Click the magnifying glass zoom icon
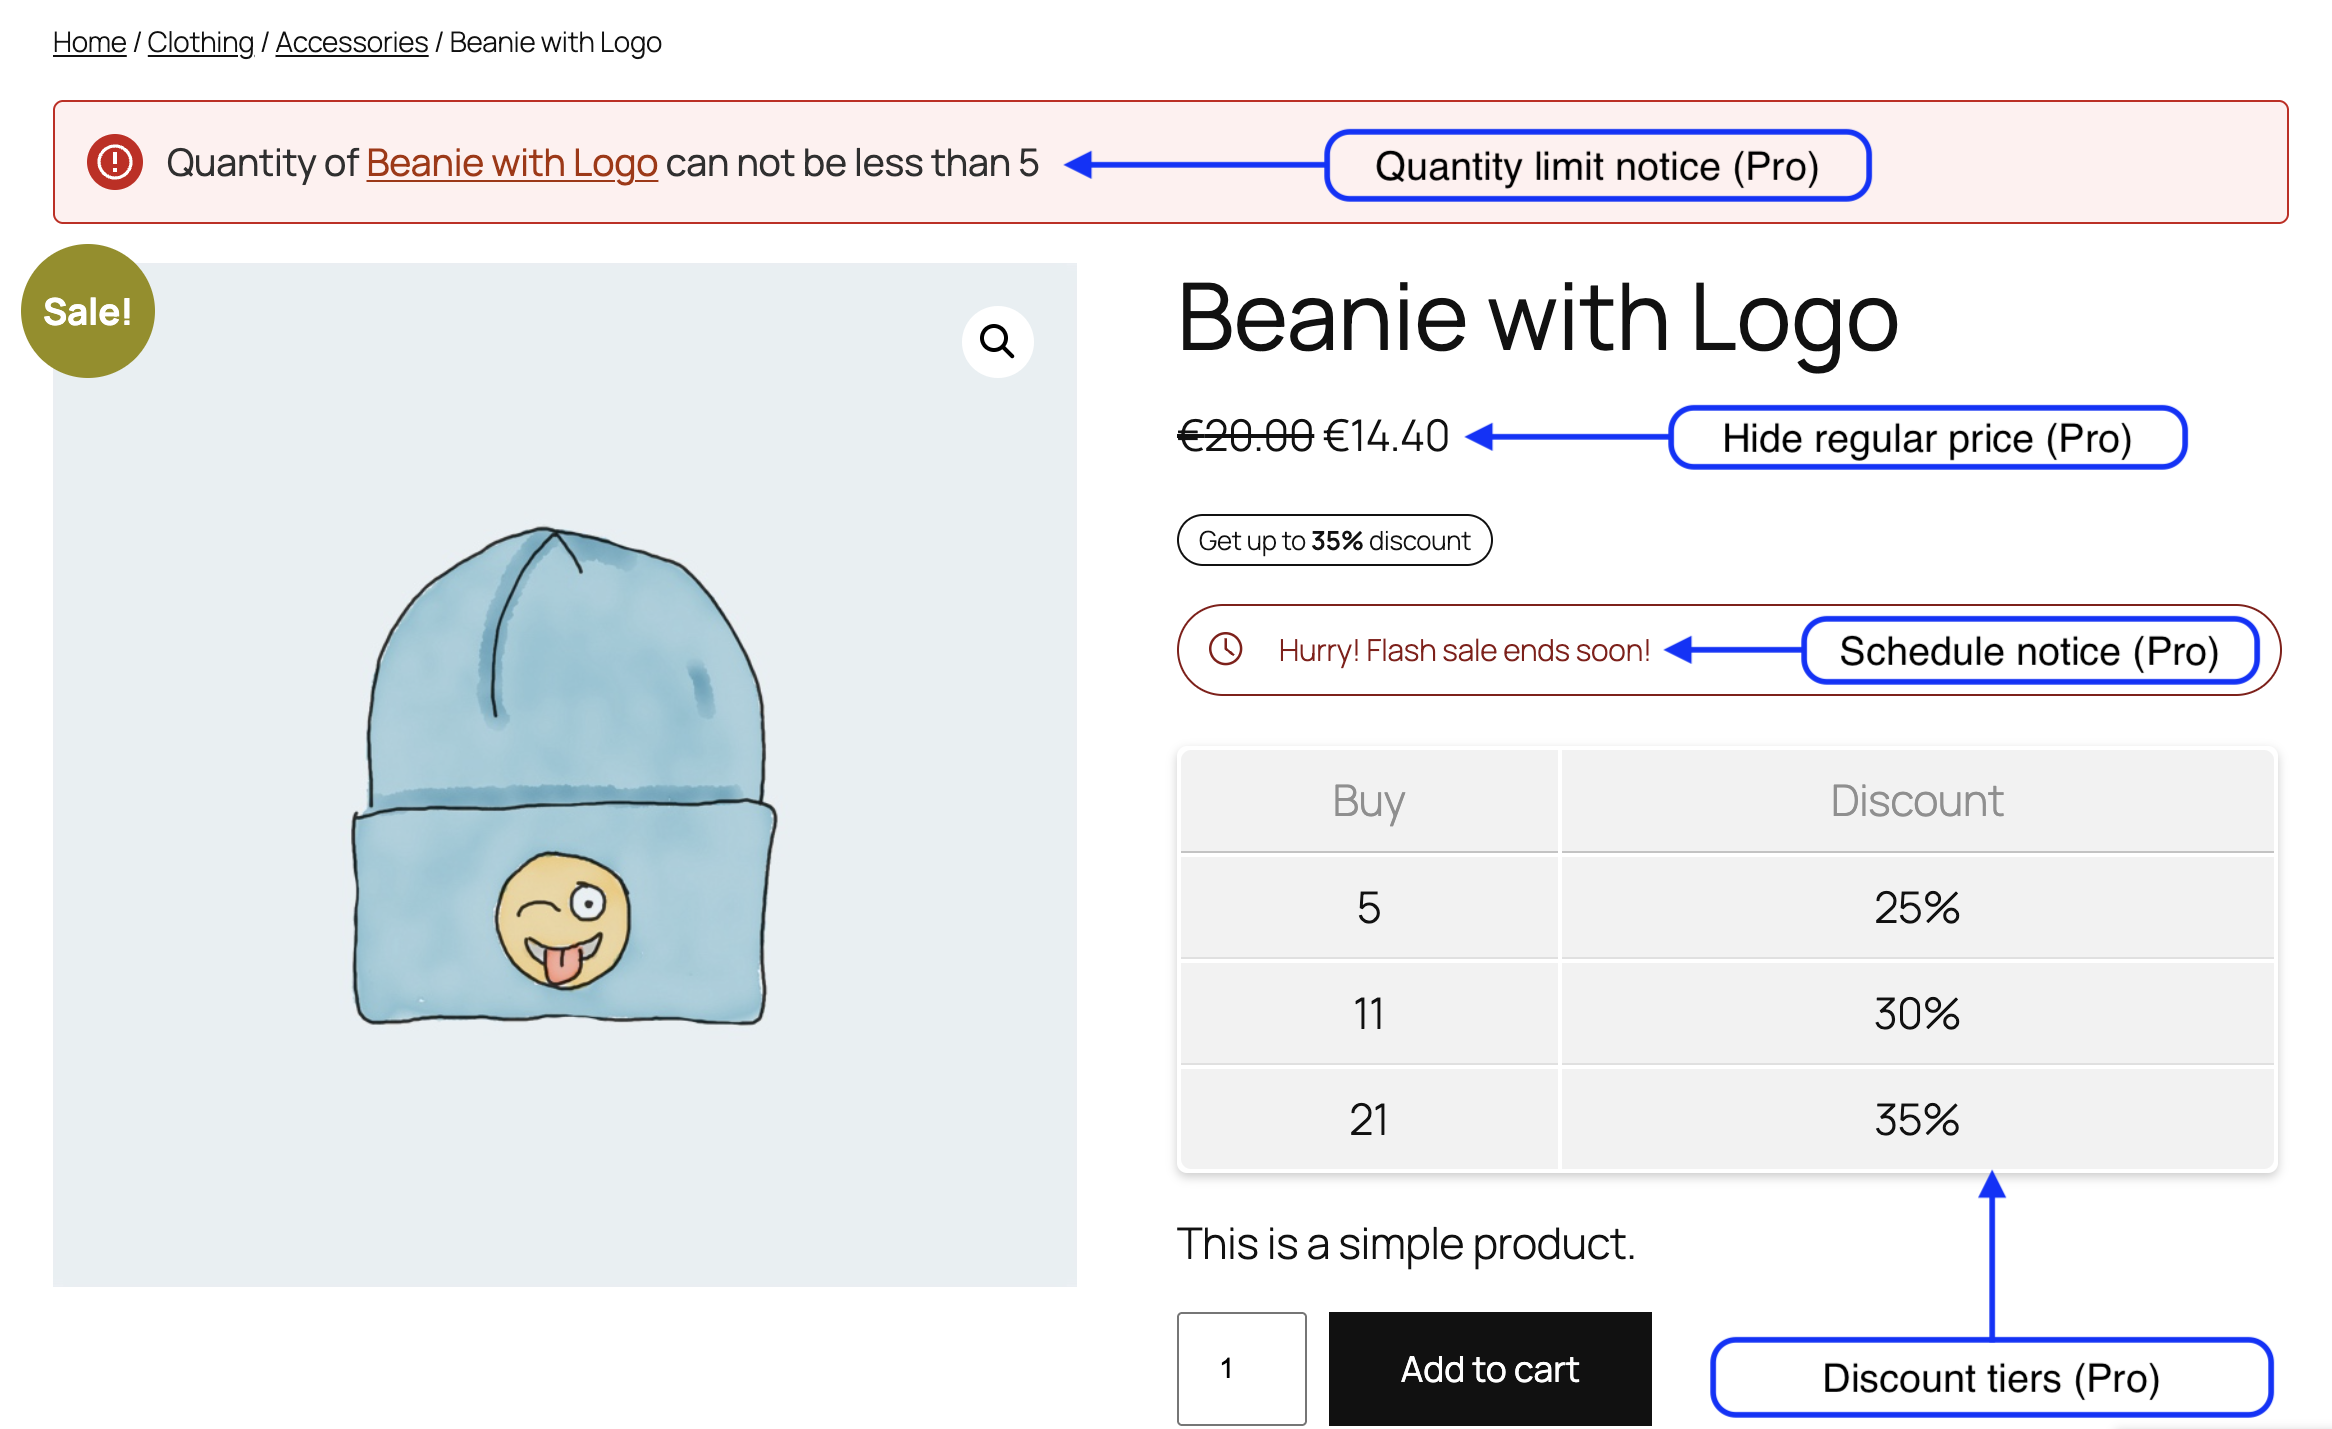 (997, 342)
